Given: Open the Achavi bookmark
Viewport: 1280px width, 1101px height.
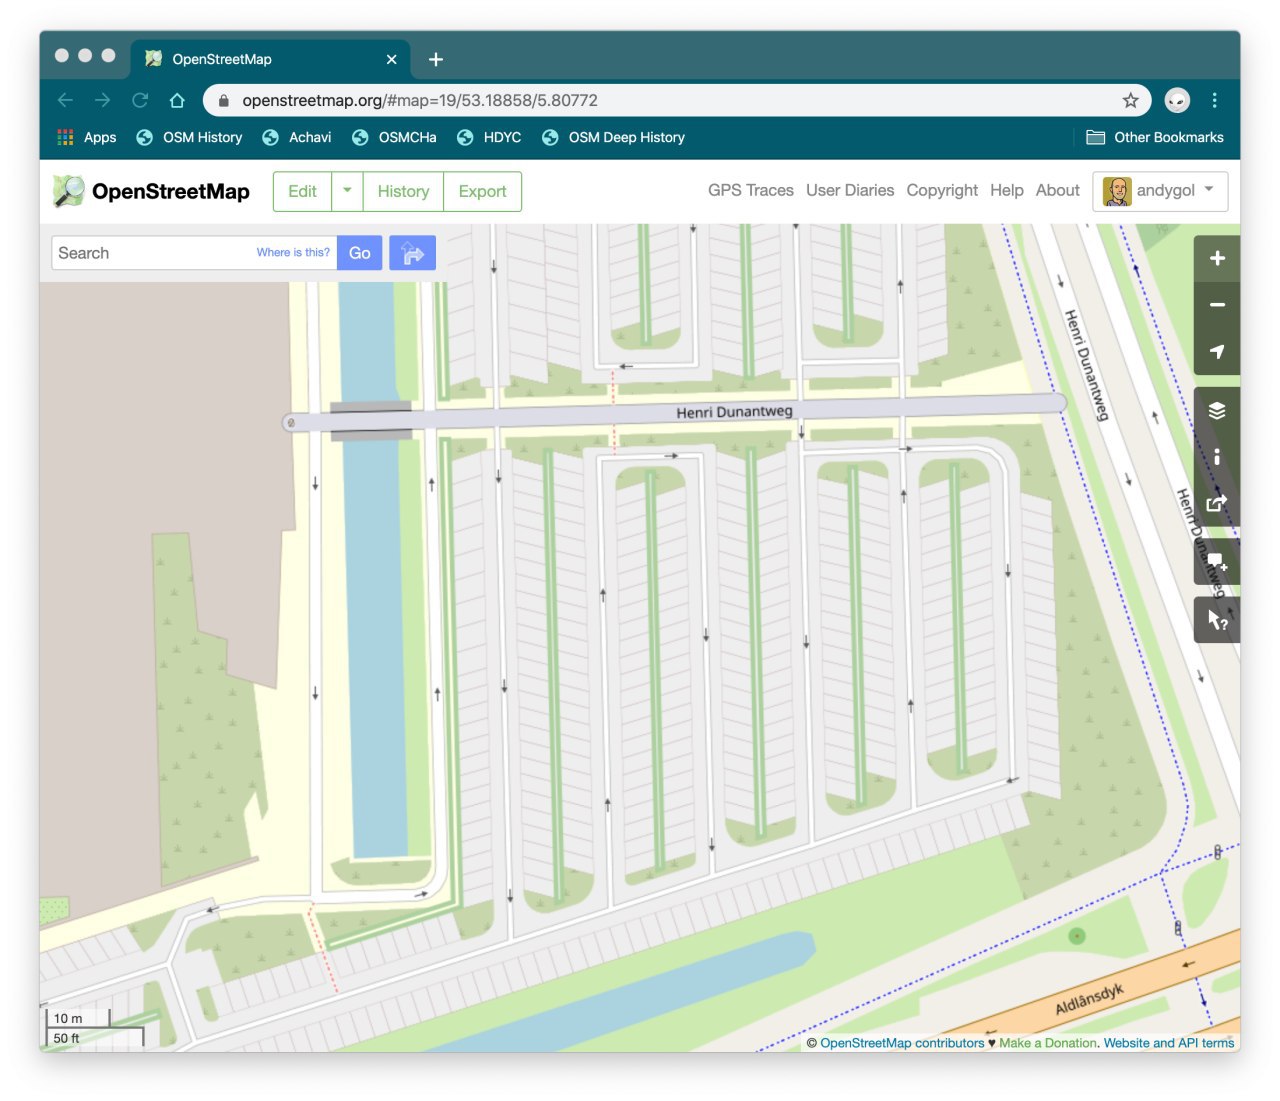Looking at the screenshot, I should click(296, 137).
